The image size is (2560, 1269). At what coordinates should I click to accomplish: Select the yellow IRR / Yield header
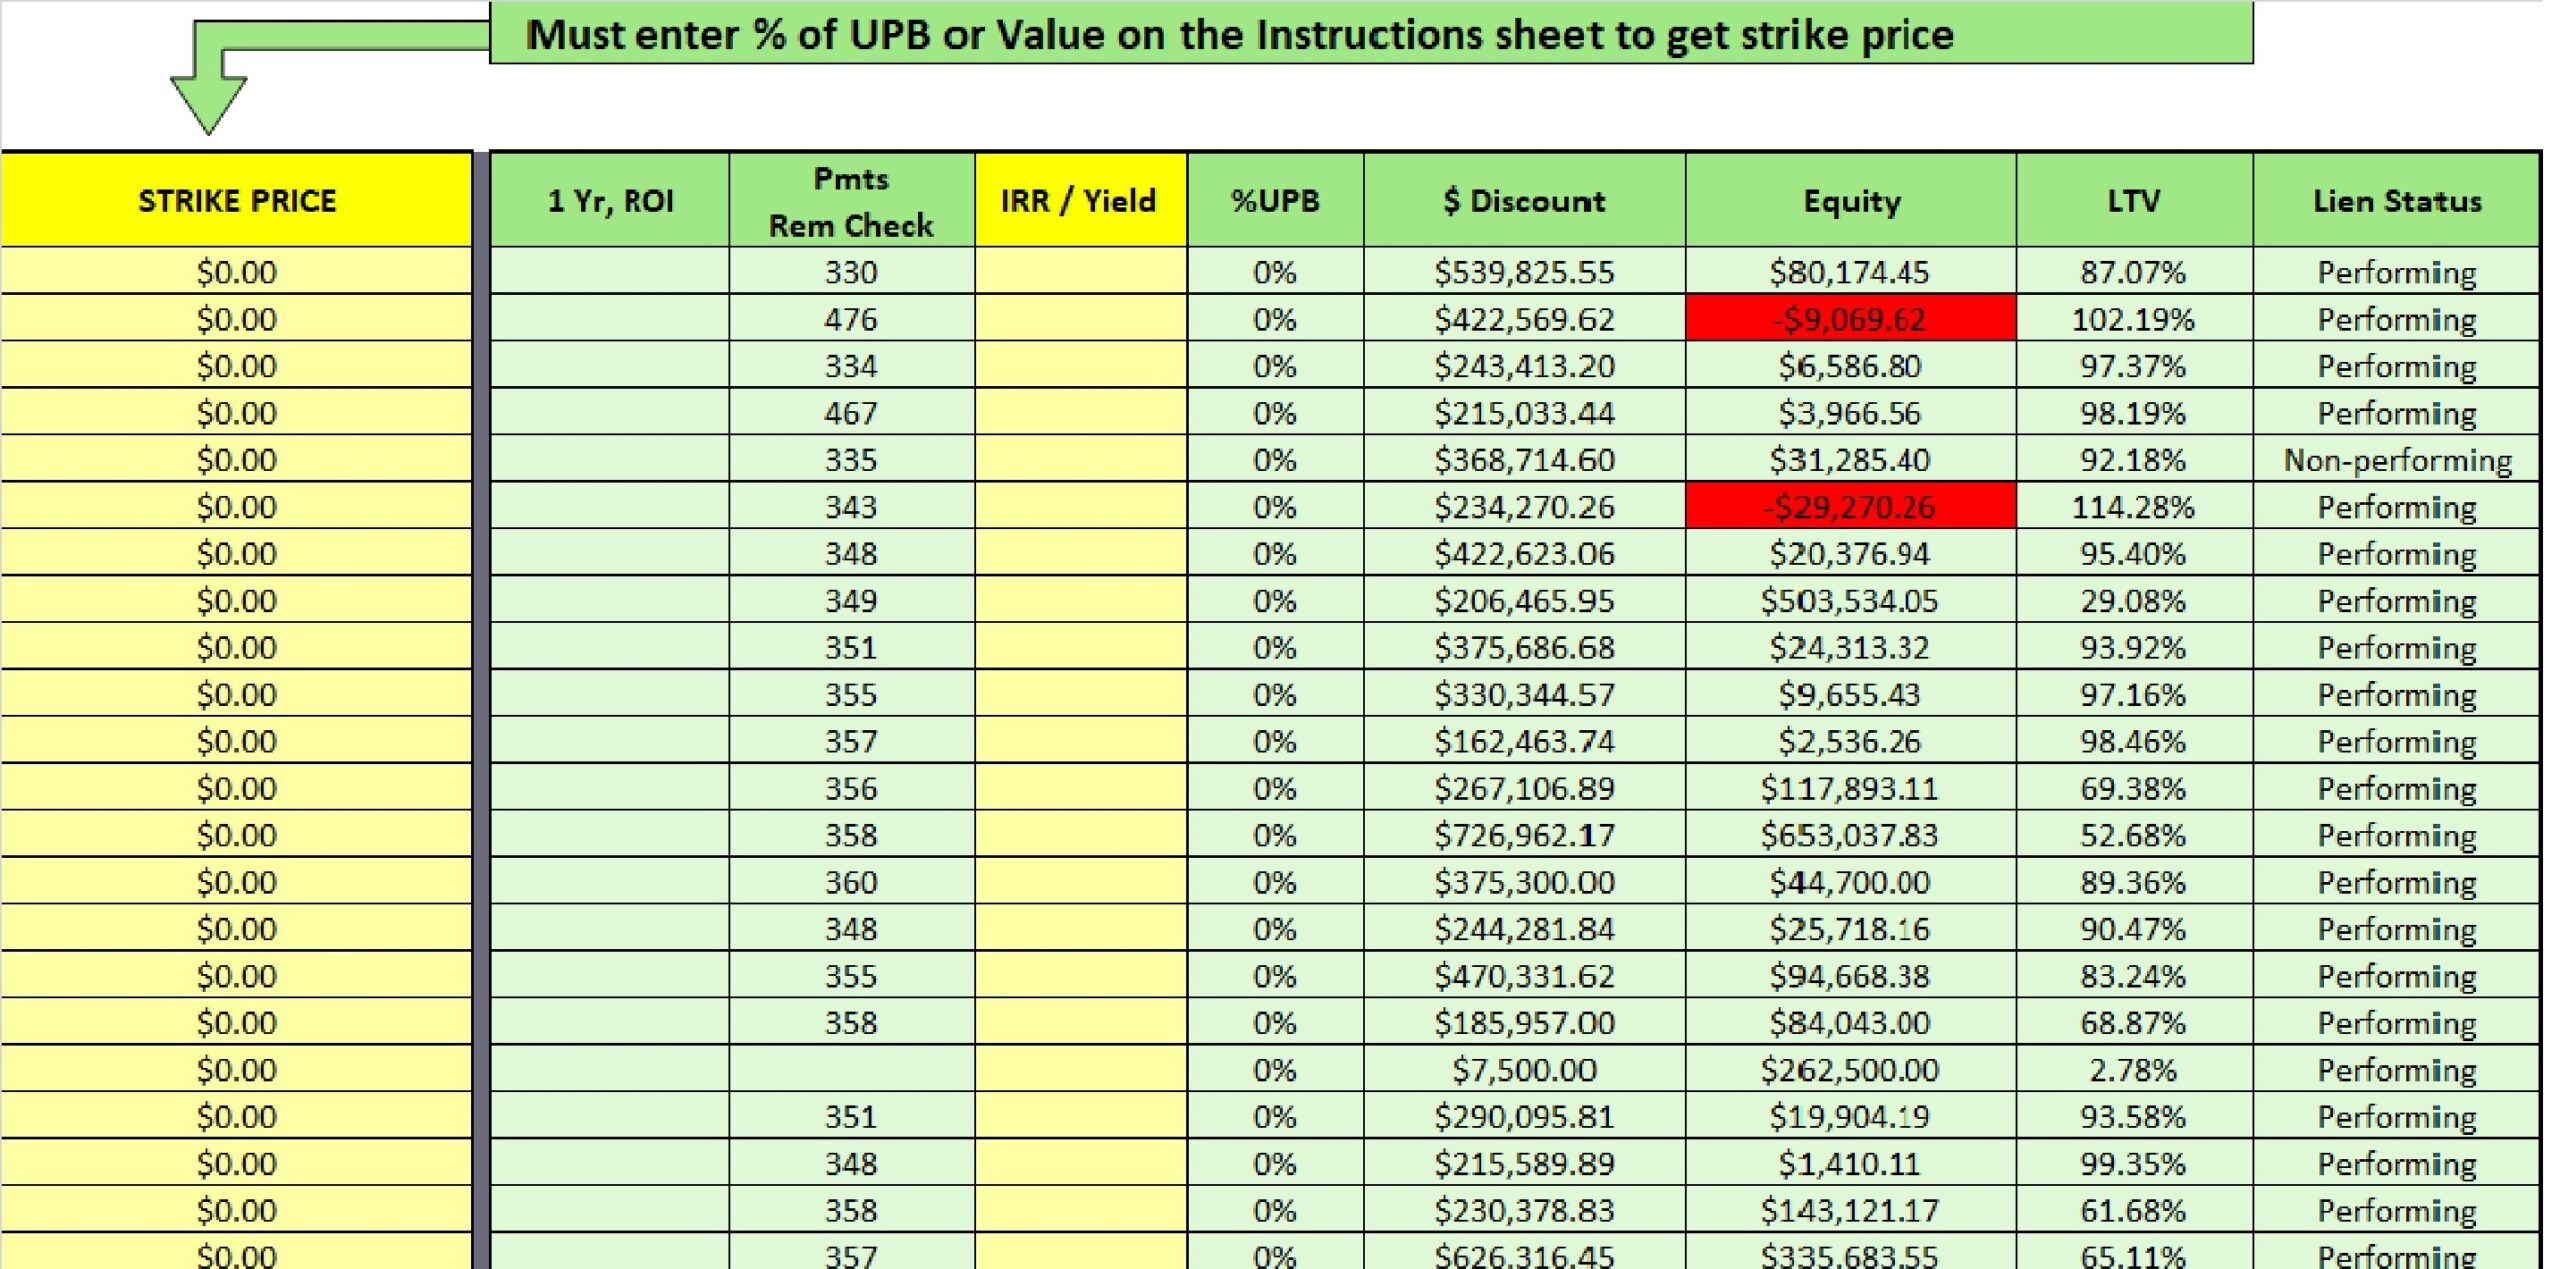(x=1079, y=201)
